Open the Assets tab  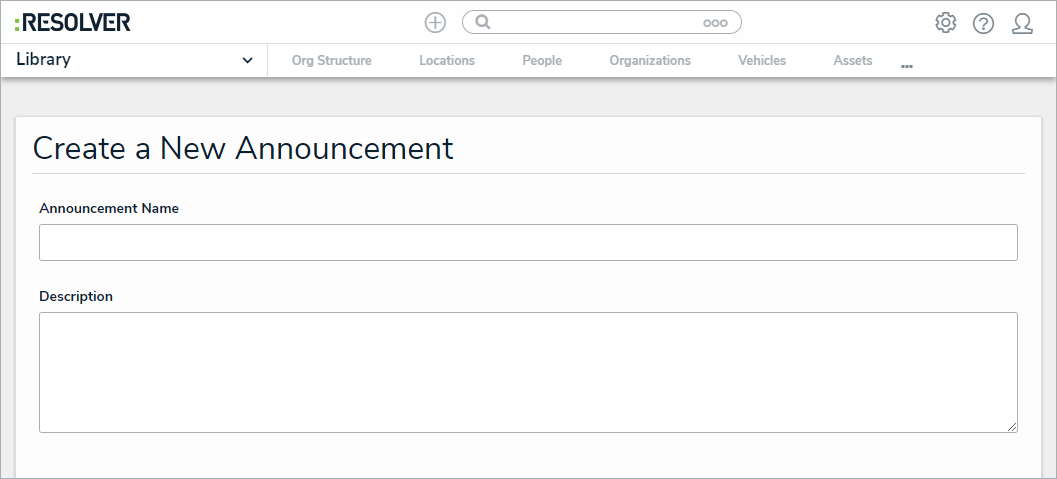click(853, 61)
